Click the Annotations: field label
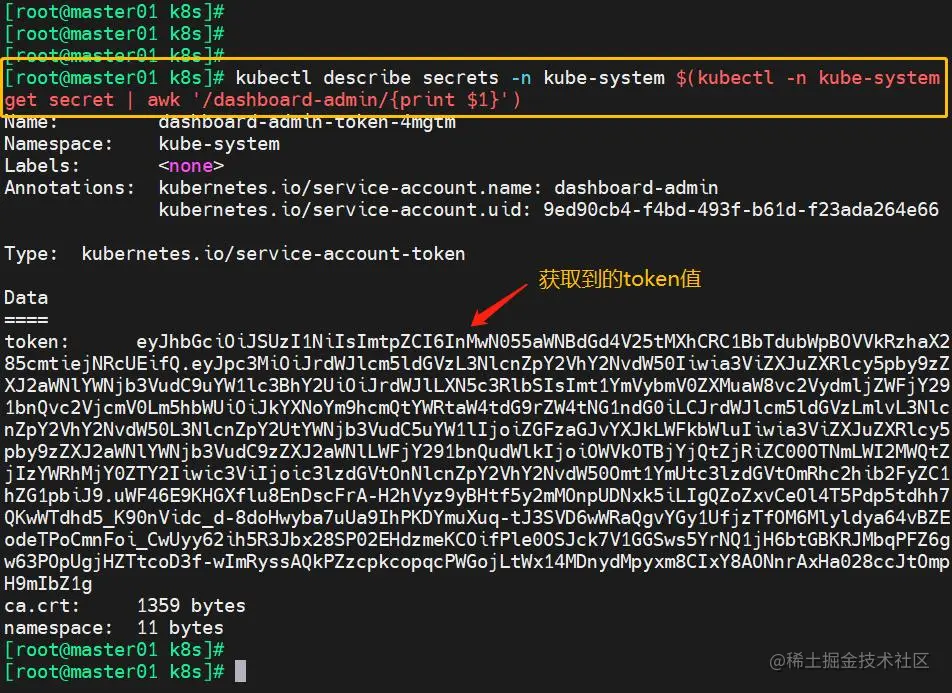 69,188
